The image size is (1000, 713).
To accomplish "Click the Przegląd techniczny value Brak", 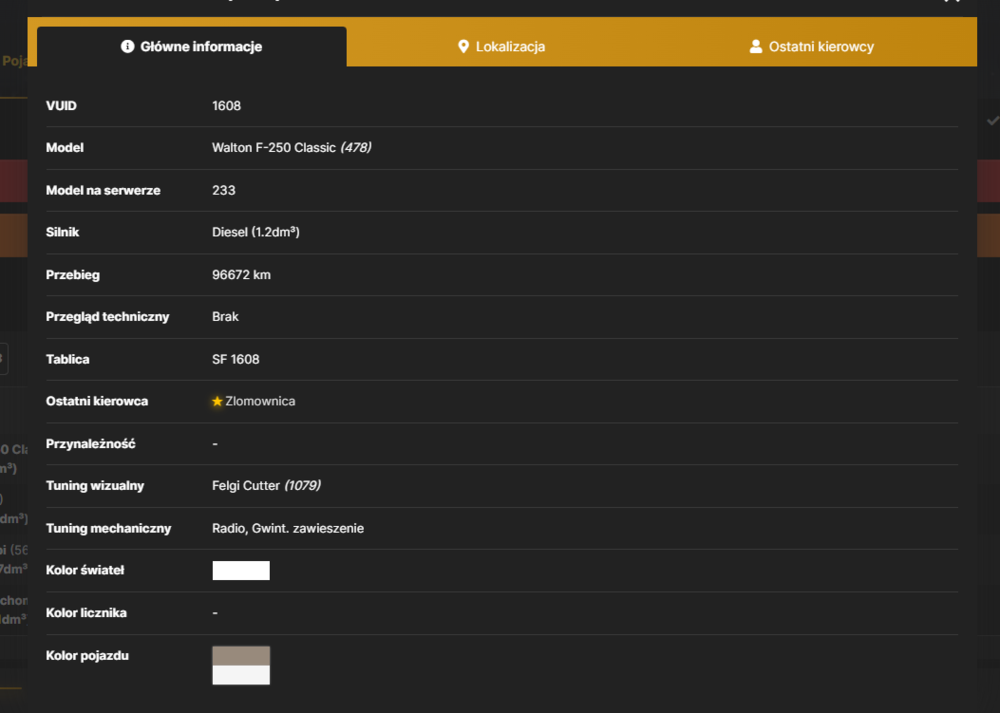I will (225, 317).
